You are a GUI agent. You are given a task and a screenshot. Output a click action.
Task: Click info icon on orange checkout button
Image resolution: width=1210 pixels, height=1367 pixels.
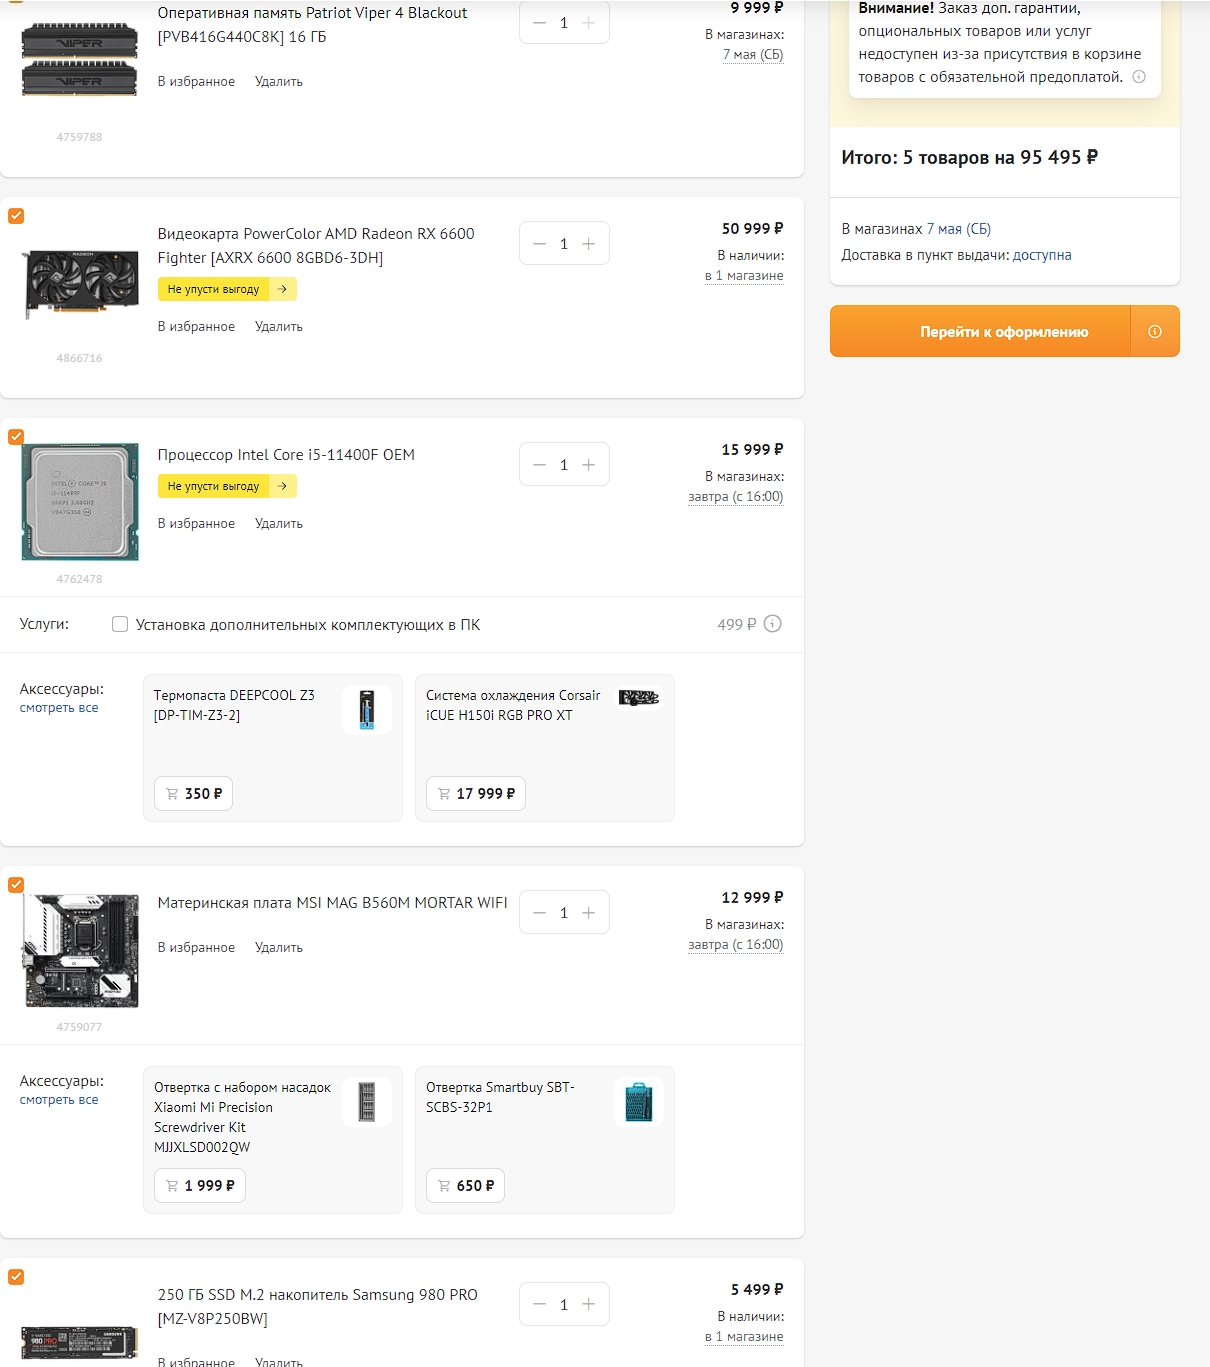pyautogui.click(x=1155, y=332)
